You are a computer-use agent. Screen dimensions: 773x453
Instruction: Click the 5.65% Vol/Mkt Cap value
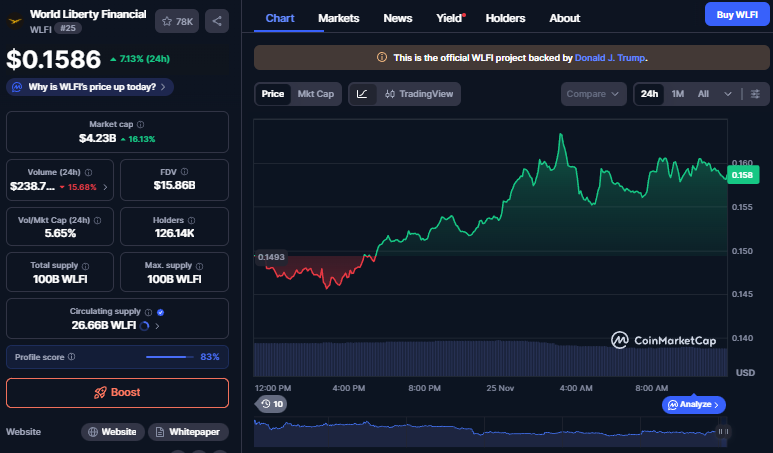(x=60, y=233)
